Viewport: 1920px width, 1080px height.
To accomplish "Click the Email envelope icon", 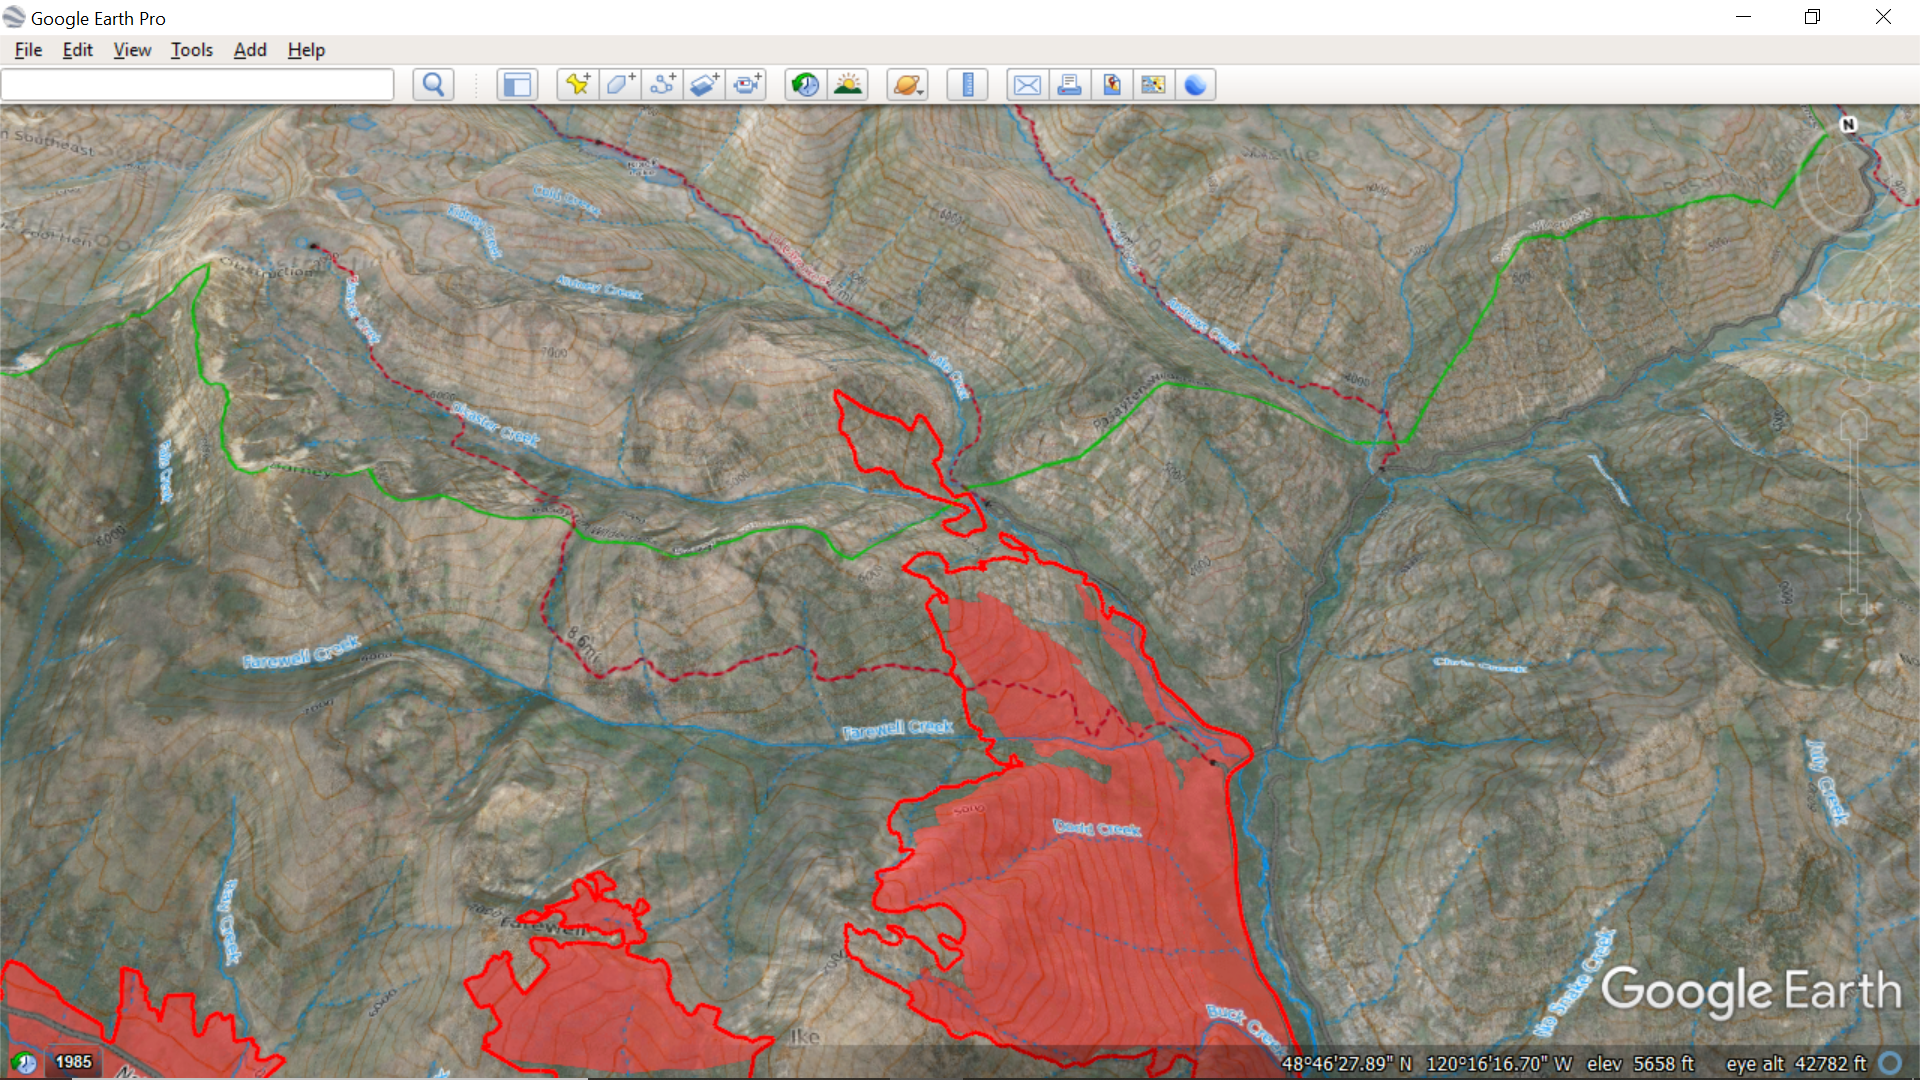I will click(x=1027, y=85).
